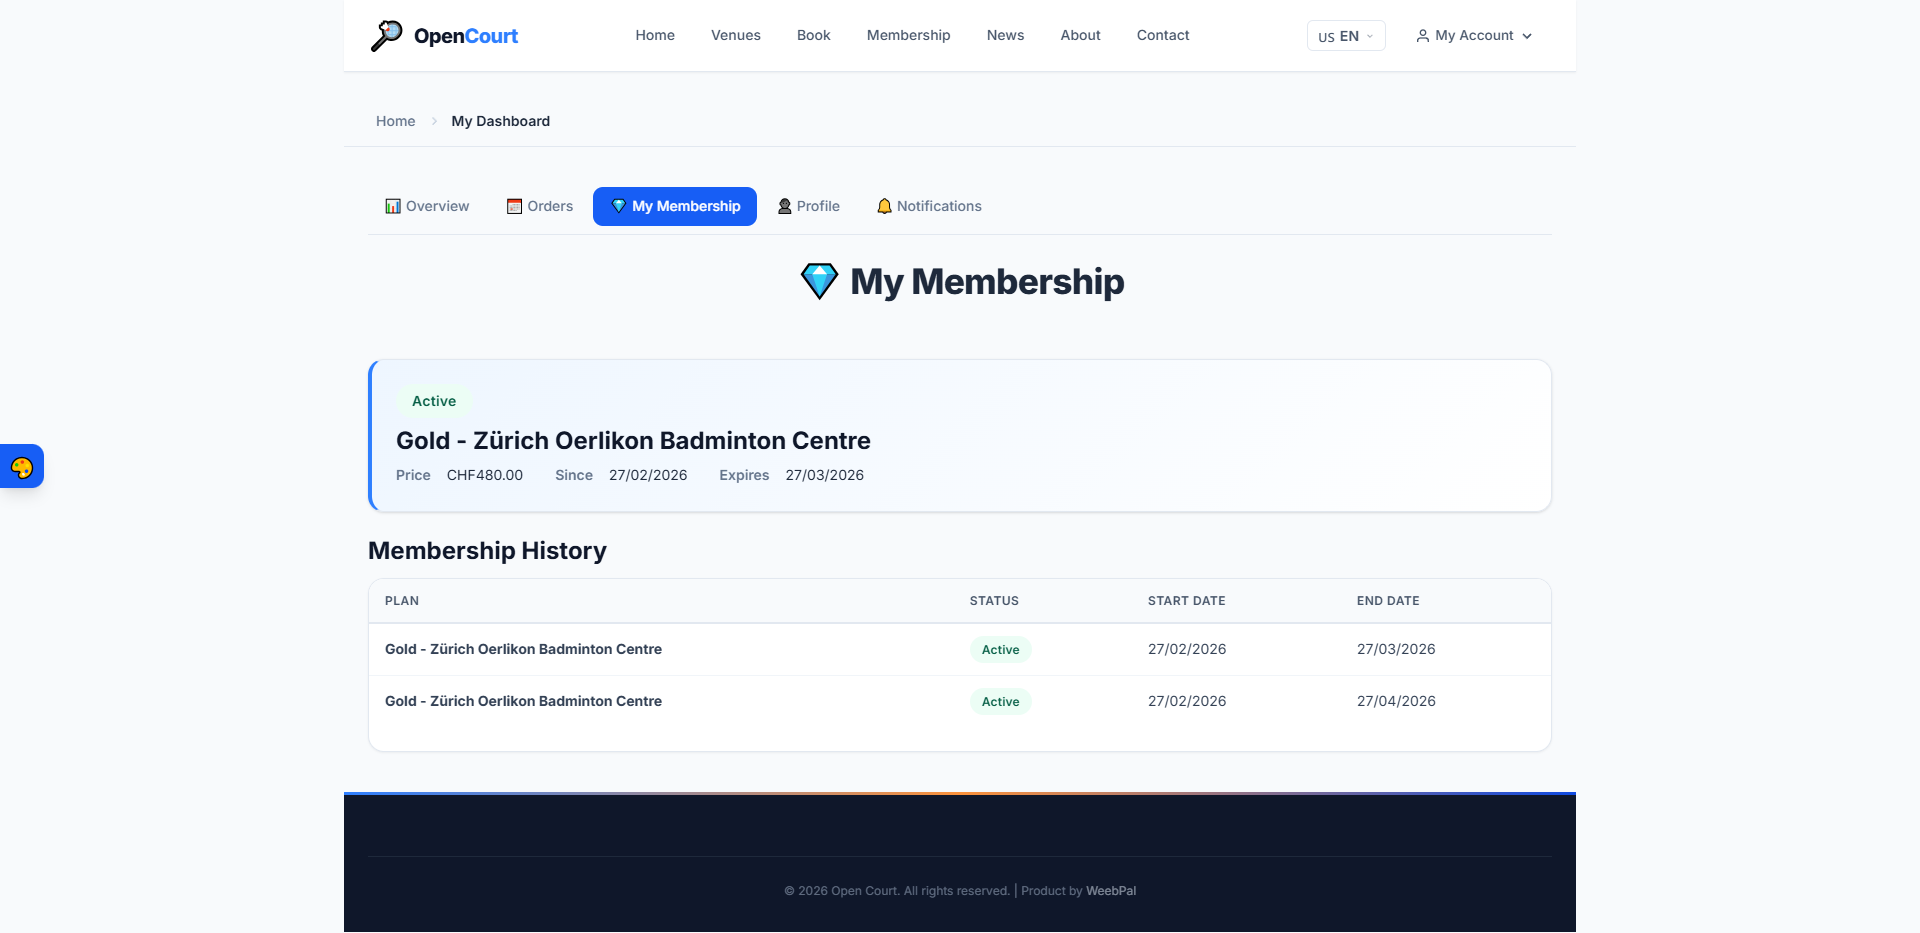Screen dimensions: 1920x933
Task: Expand the My Account menu chevron
Action: 1527,36
